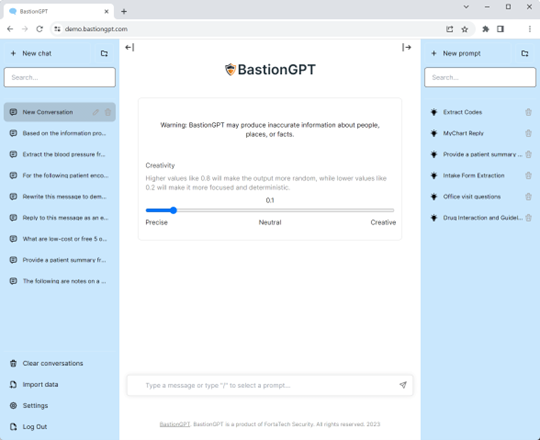
Task: Click the share page icon in address bar
Action: (449, 29)
